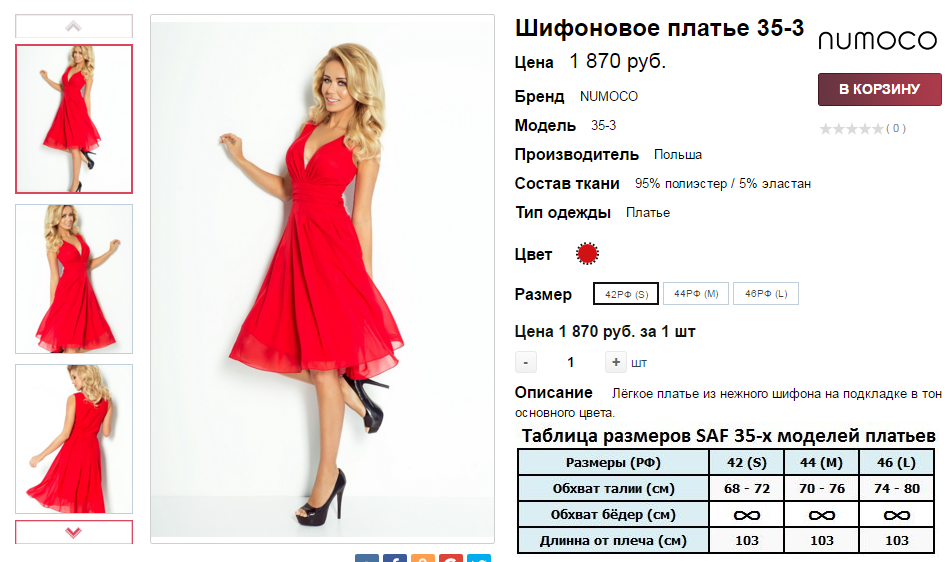Image resolution: width=945 pixels, height=562 pixels.
Task: Select size 44РФ (M)
Action: click(696, 293)
